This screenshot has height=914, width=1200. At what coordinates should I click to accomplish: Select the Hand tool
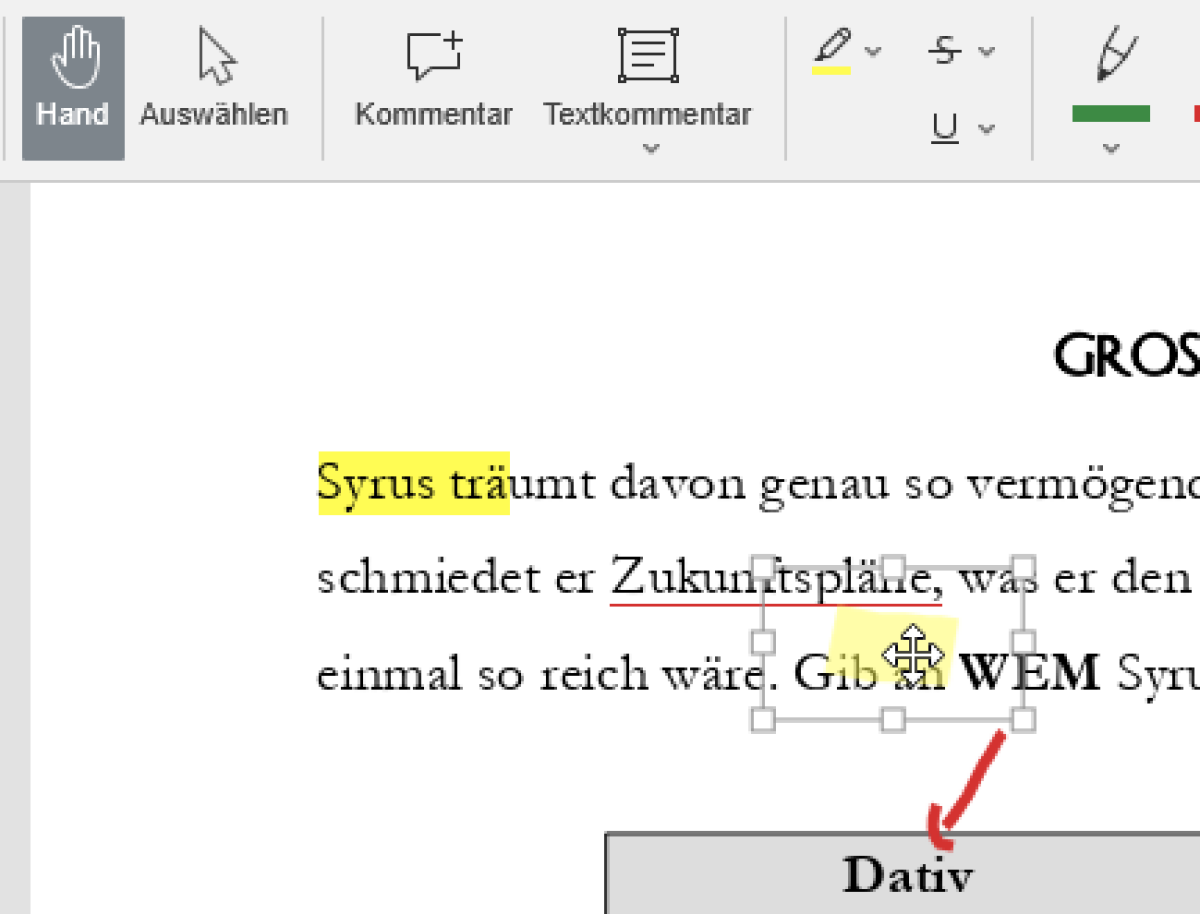click(73, 88)
